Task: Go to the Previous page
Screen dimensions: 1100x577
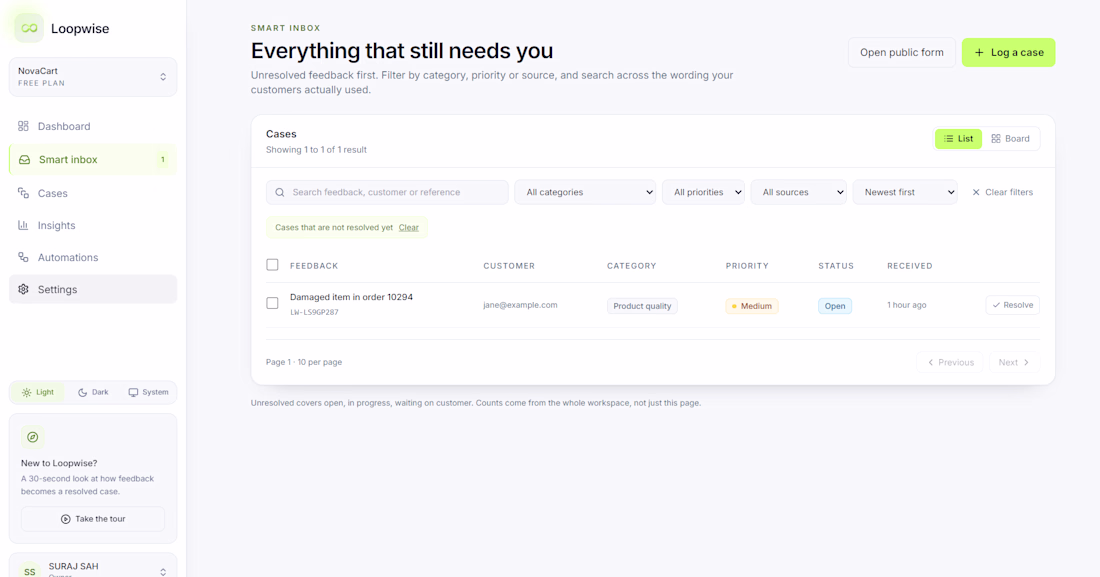Action: [x=950, y=362]
